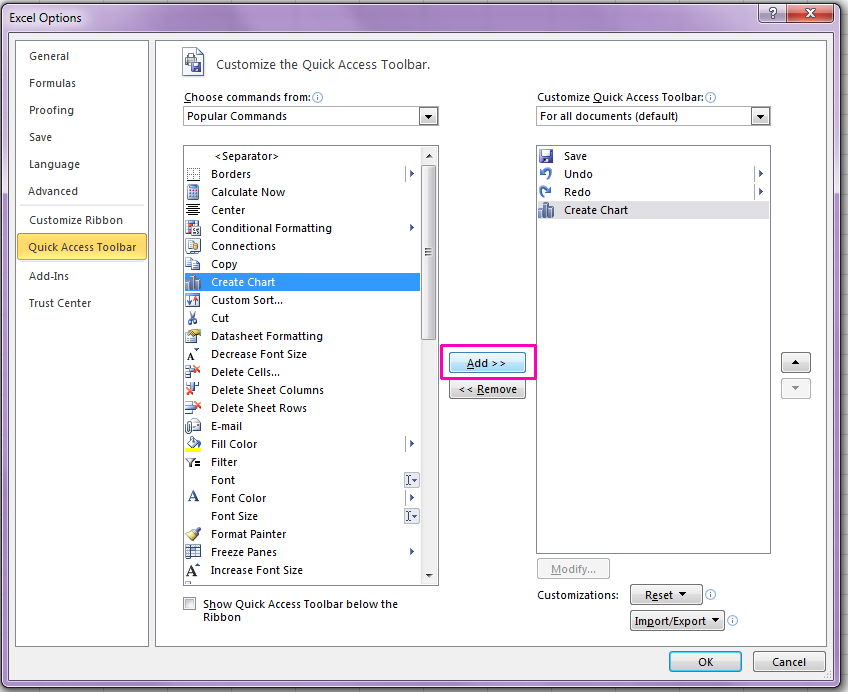Viewport: 848px width, 692px height.
Task: Click the Decrease Font Size icon
Action: click(193, 354)
